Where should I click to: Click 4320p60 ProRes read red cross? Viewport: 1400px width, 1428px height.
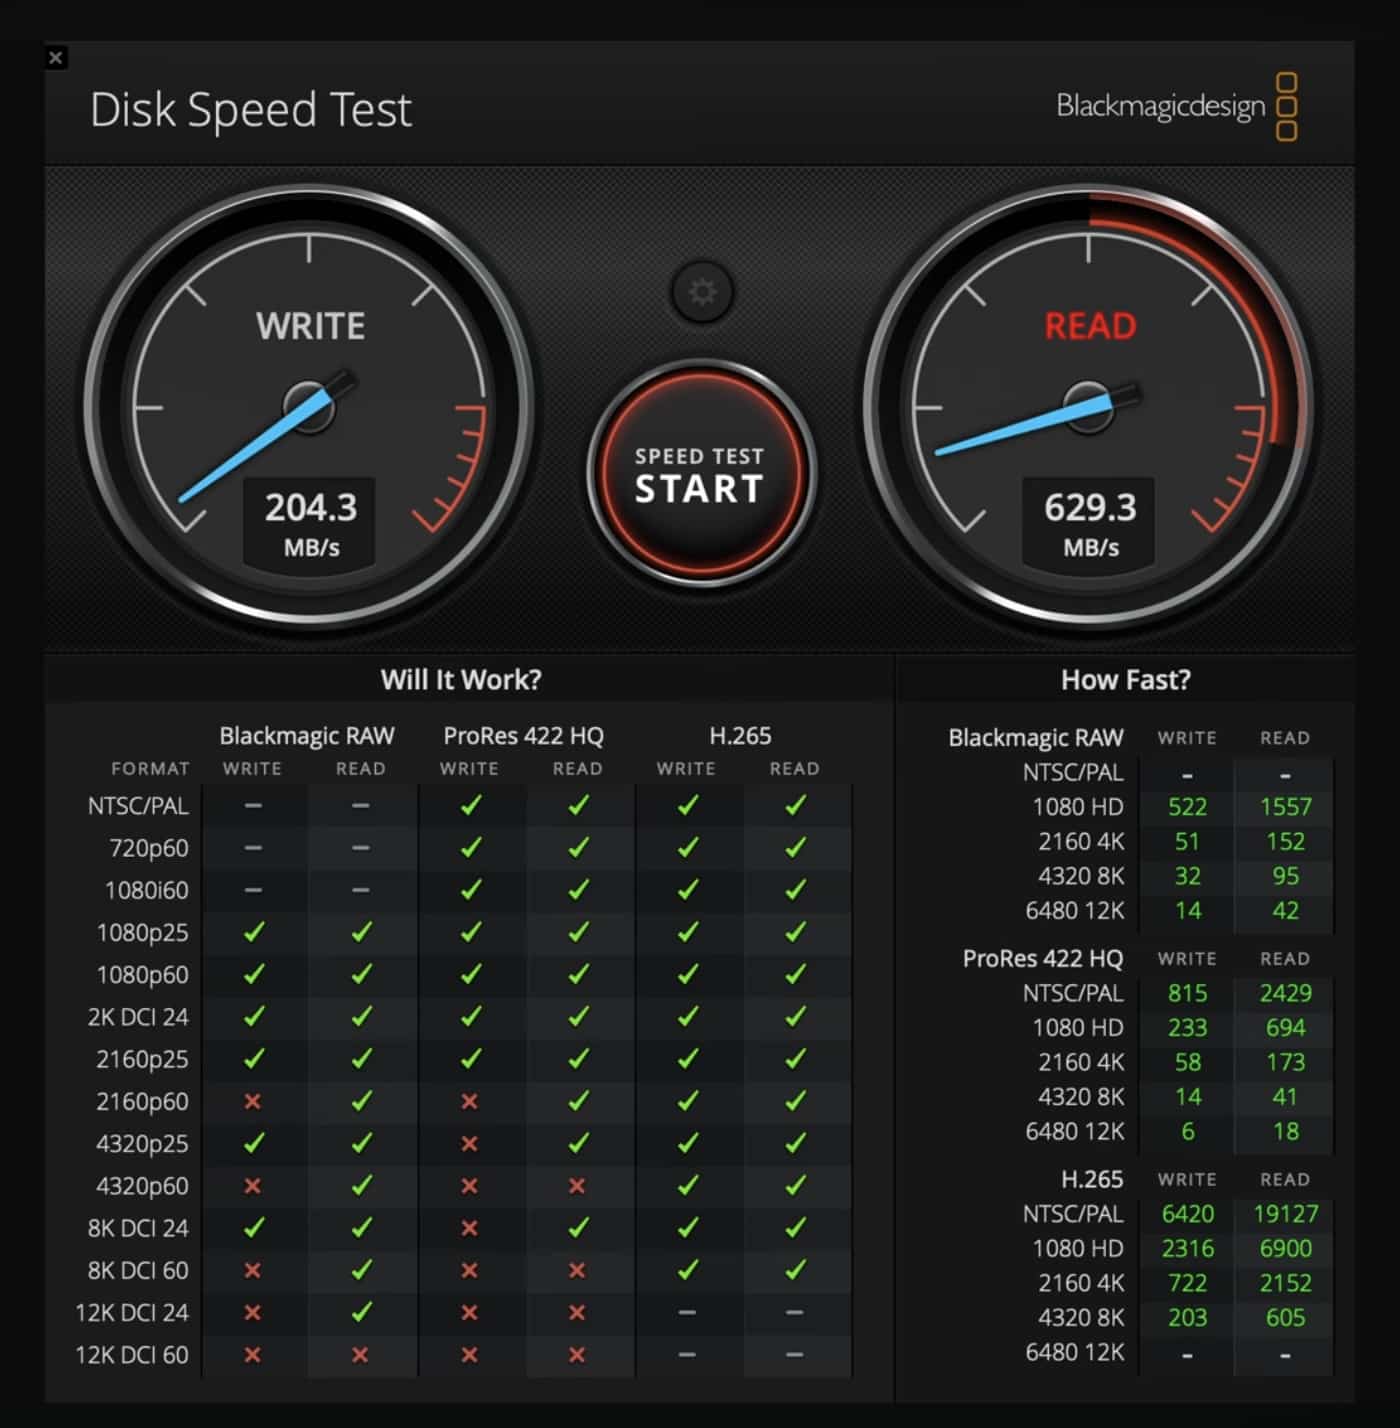577,1186
